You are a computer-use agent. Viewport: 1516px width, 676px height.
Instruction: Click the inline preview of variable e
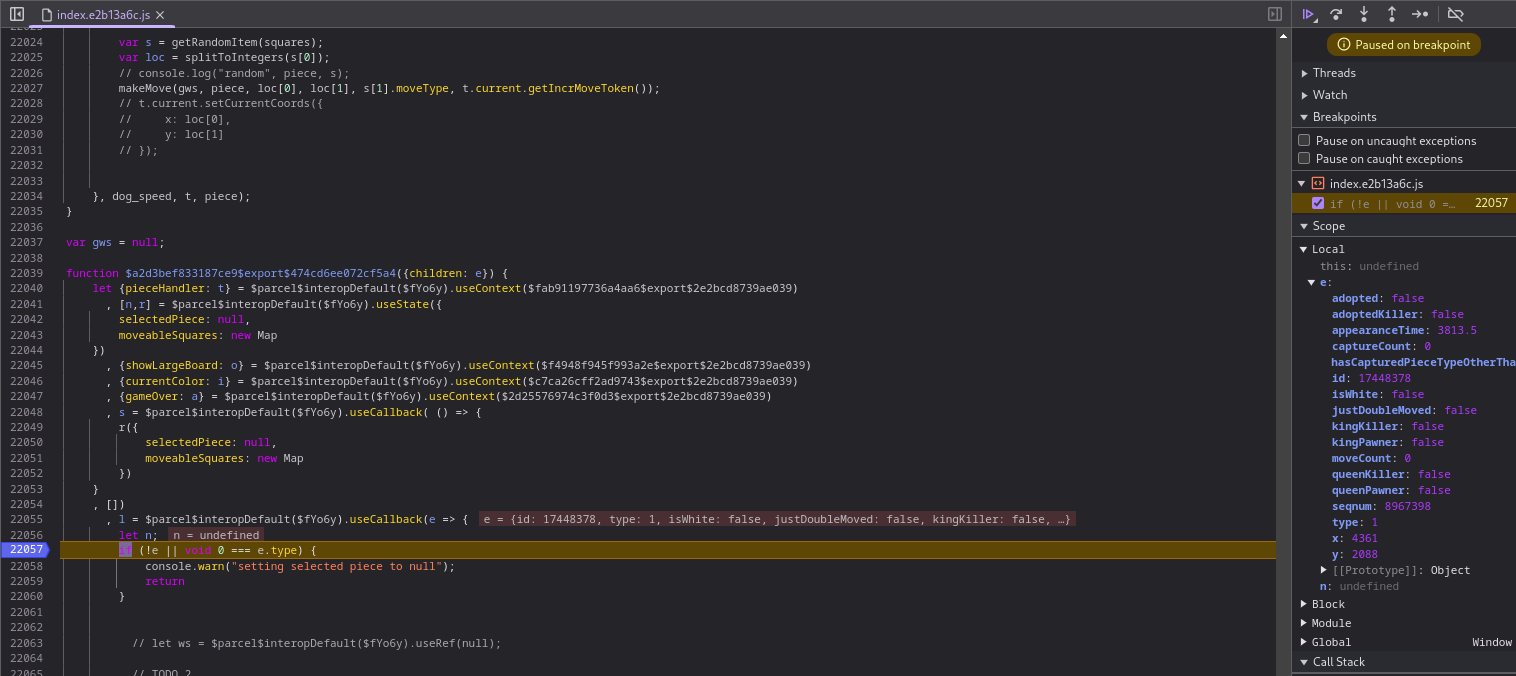point(776,519)
